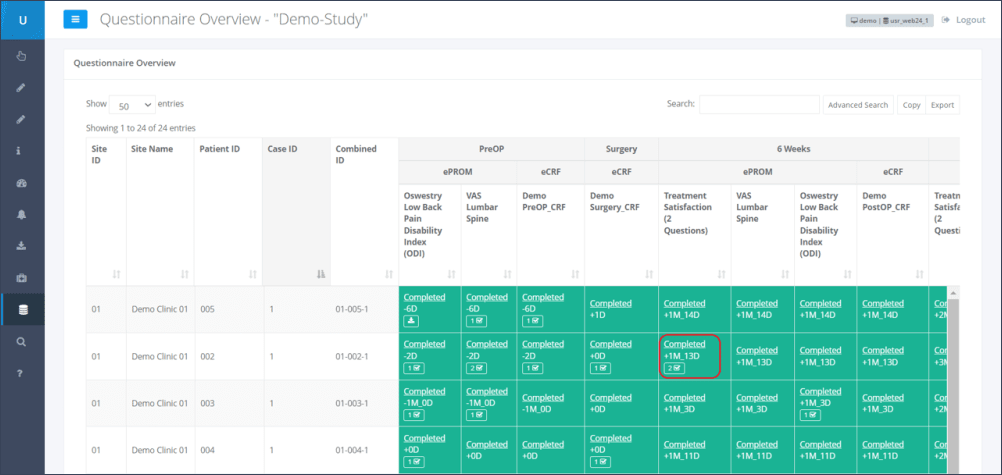The width and height of the screenshot is (1002, 475).
Task: Click the Export button
Action: point(942,105)
